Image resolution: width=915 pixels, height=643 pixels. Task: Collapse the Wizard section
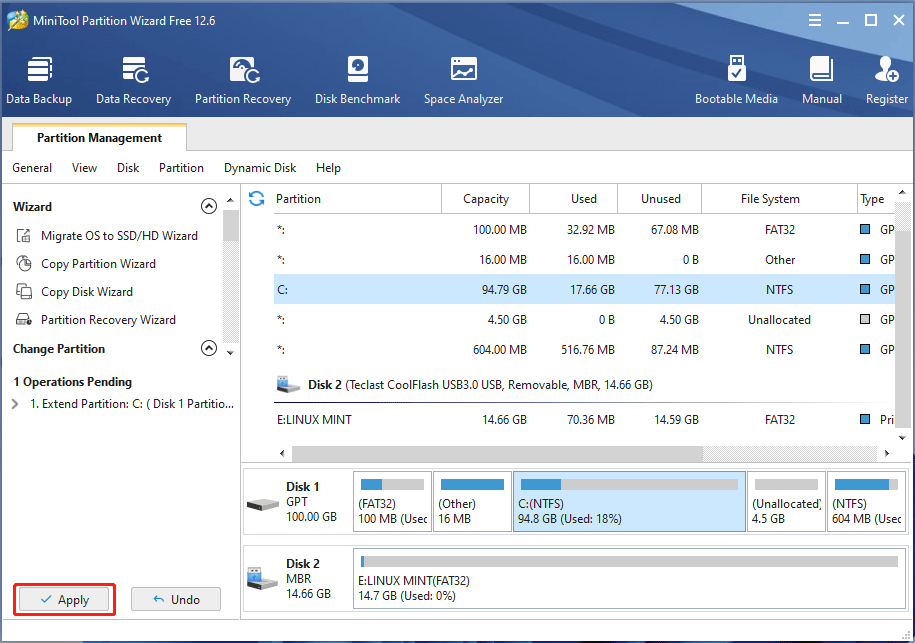(209, 206)
